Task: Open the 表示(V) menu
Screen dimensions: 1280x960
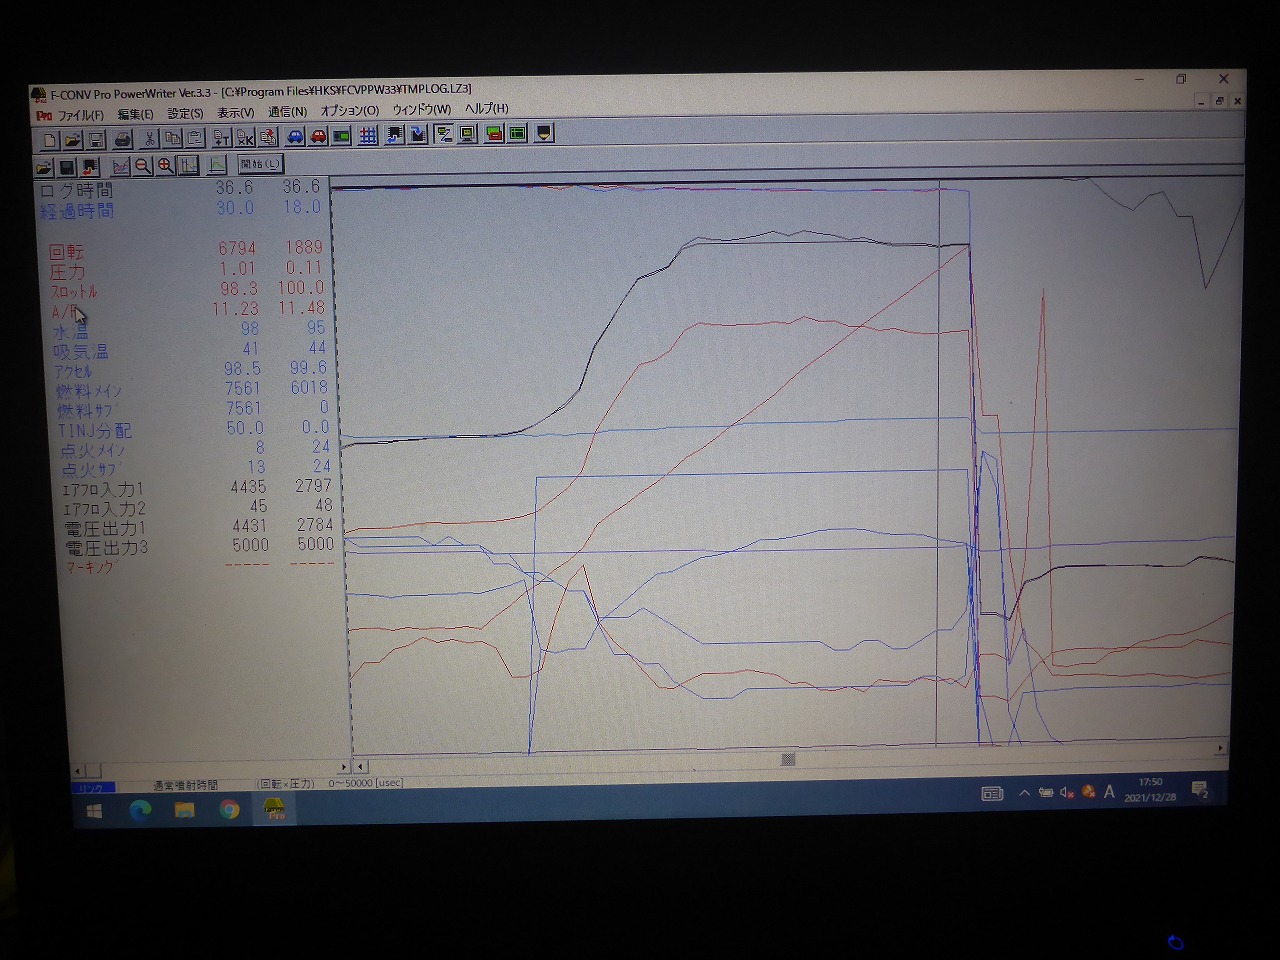Action: (x=236, y=113)
